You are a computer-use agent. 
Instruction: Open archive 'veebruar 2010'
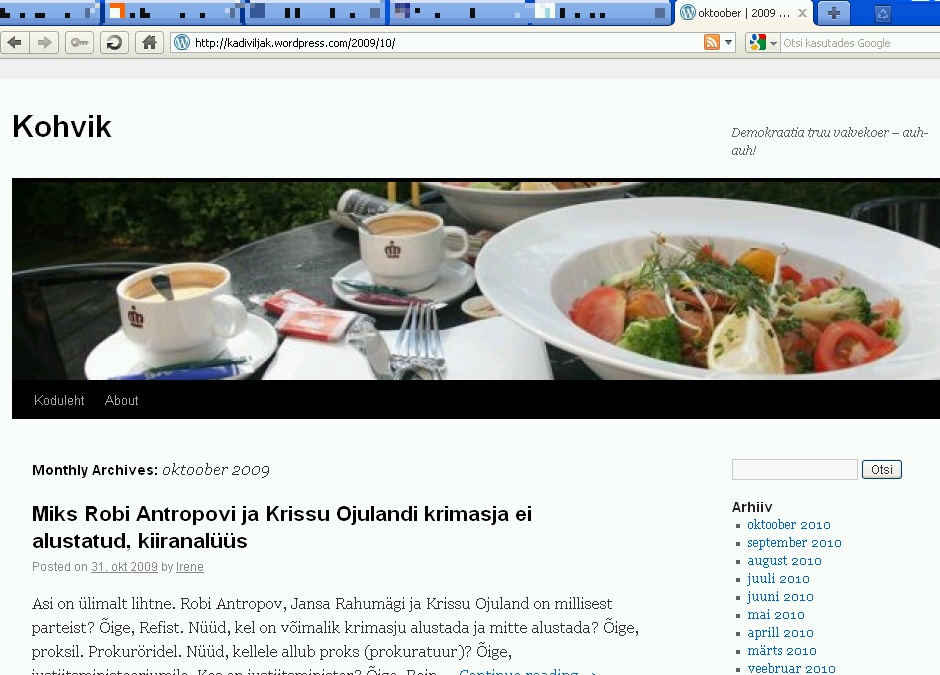(791, 668)
